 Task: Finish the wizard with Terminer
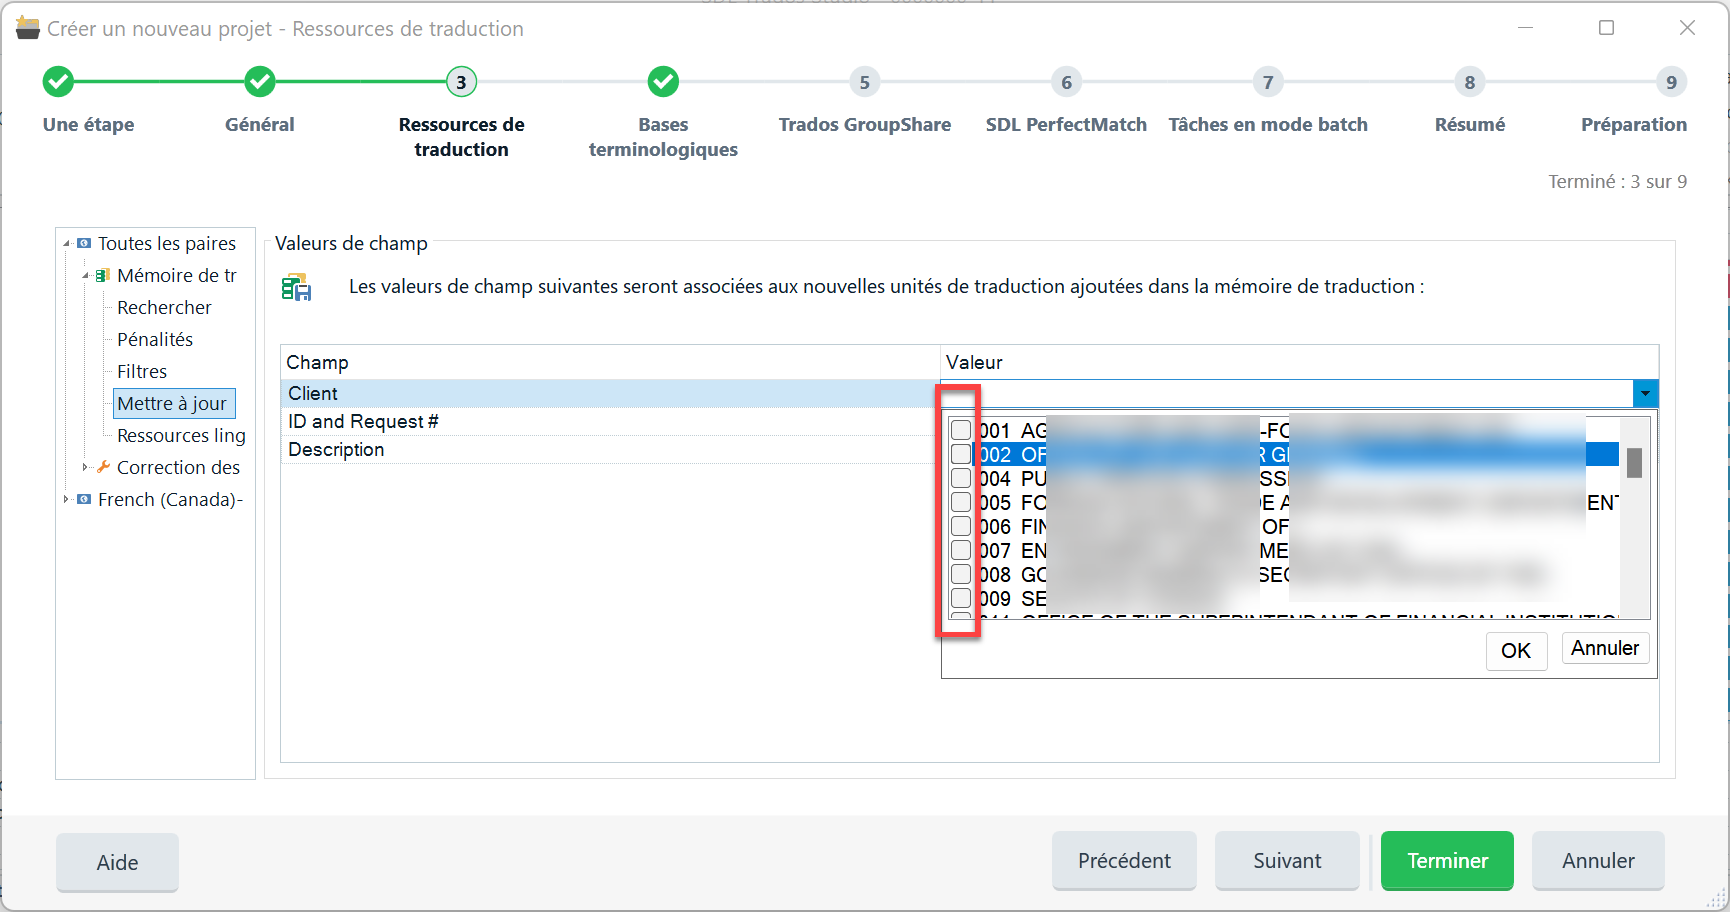(x=1447, y=861)
